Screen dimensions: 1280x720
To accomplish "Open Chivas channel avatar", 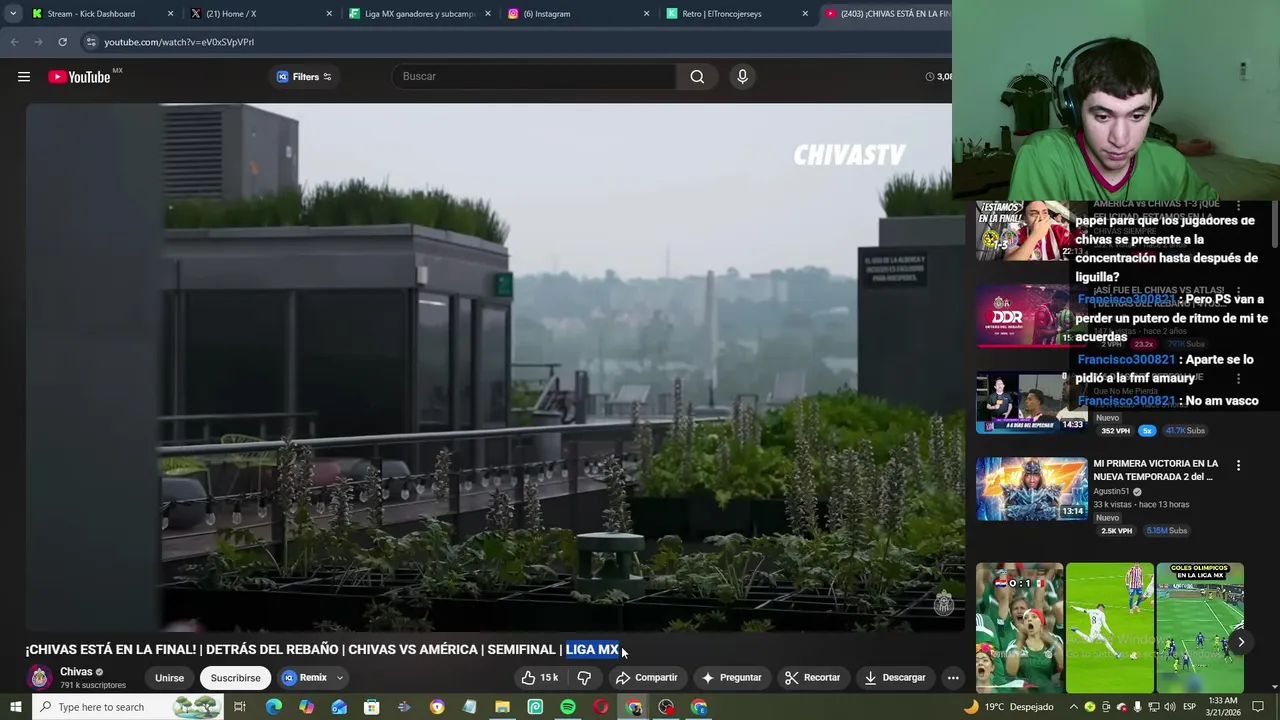I will tap(40, 678).
